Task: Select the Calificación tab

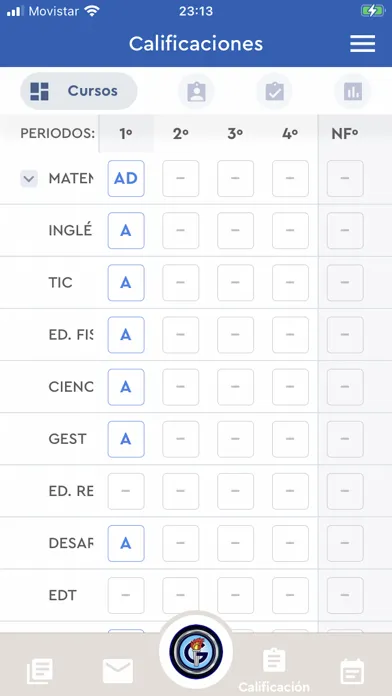Action: (x=274, y=669)
